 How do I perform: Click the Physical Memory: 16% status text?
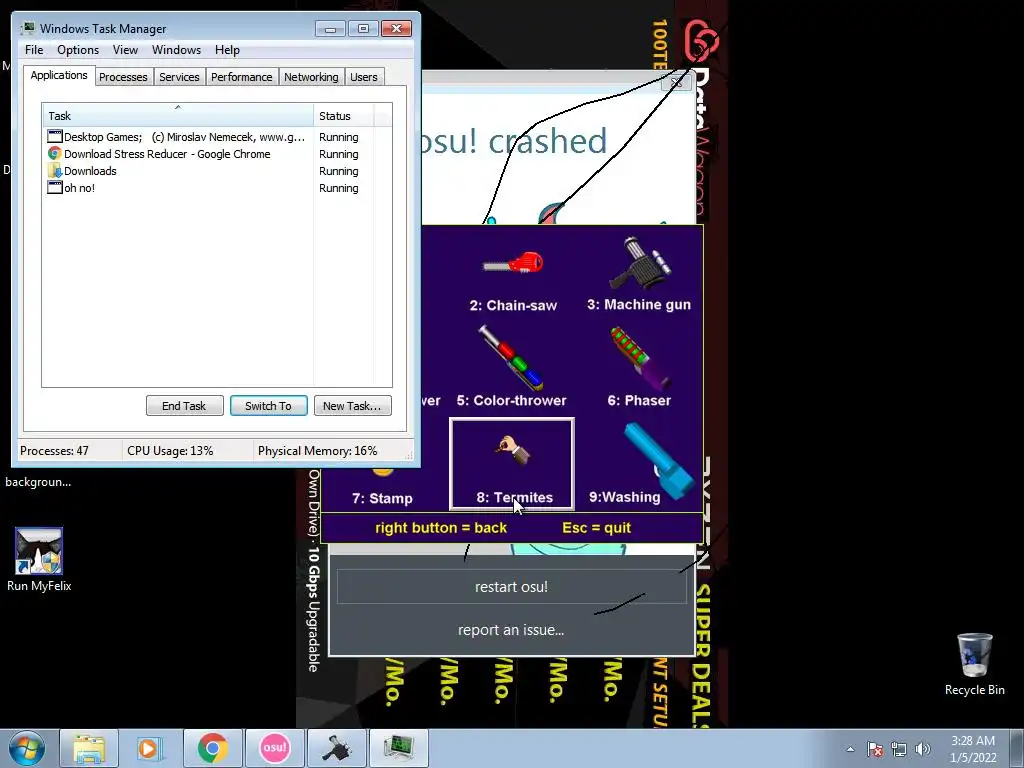317,451
